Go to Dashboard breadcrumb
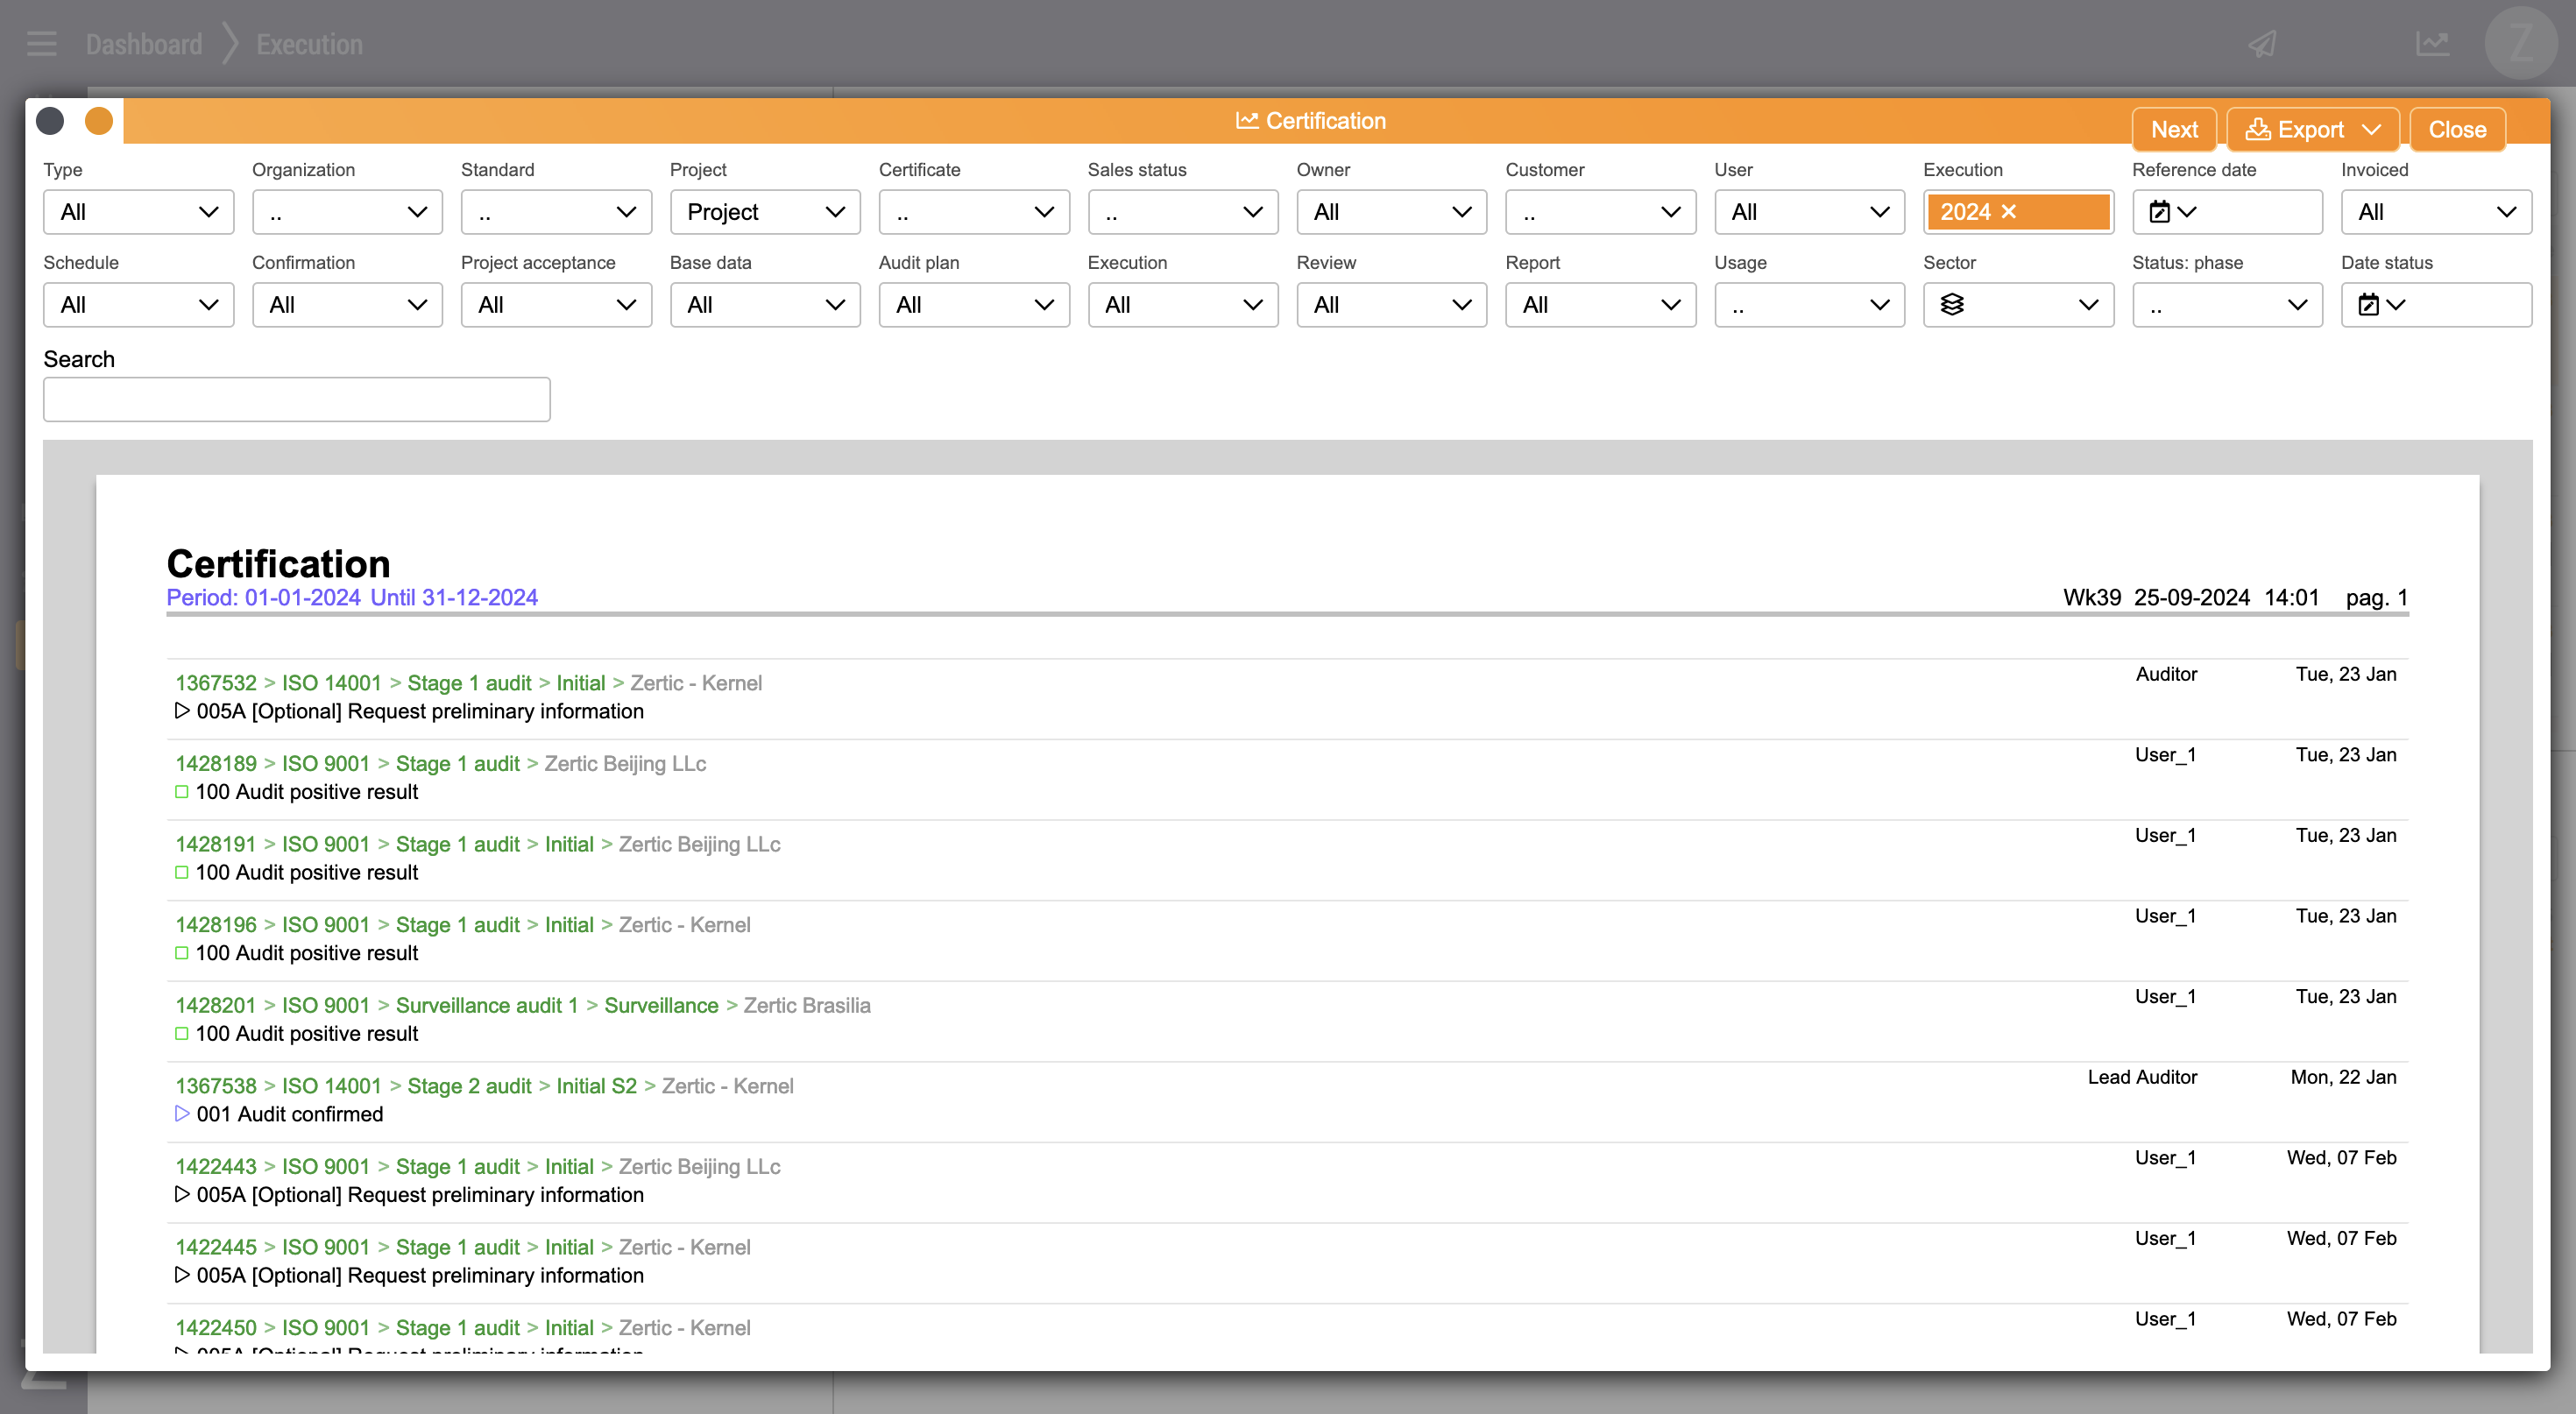The image size is (2576, 1414). pos(144,44)
